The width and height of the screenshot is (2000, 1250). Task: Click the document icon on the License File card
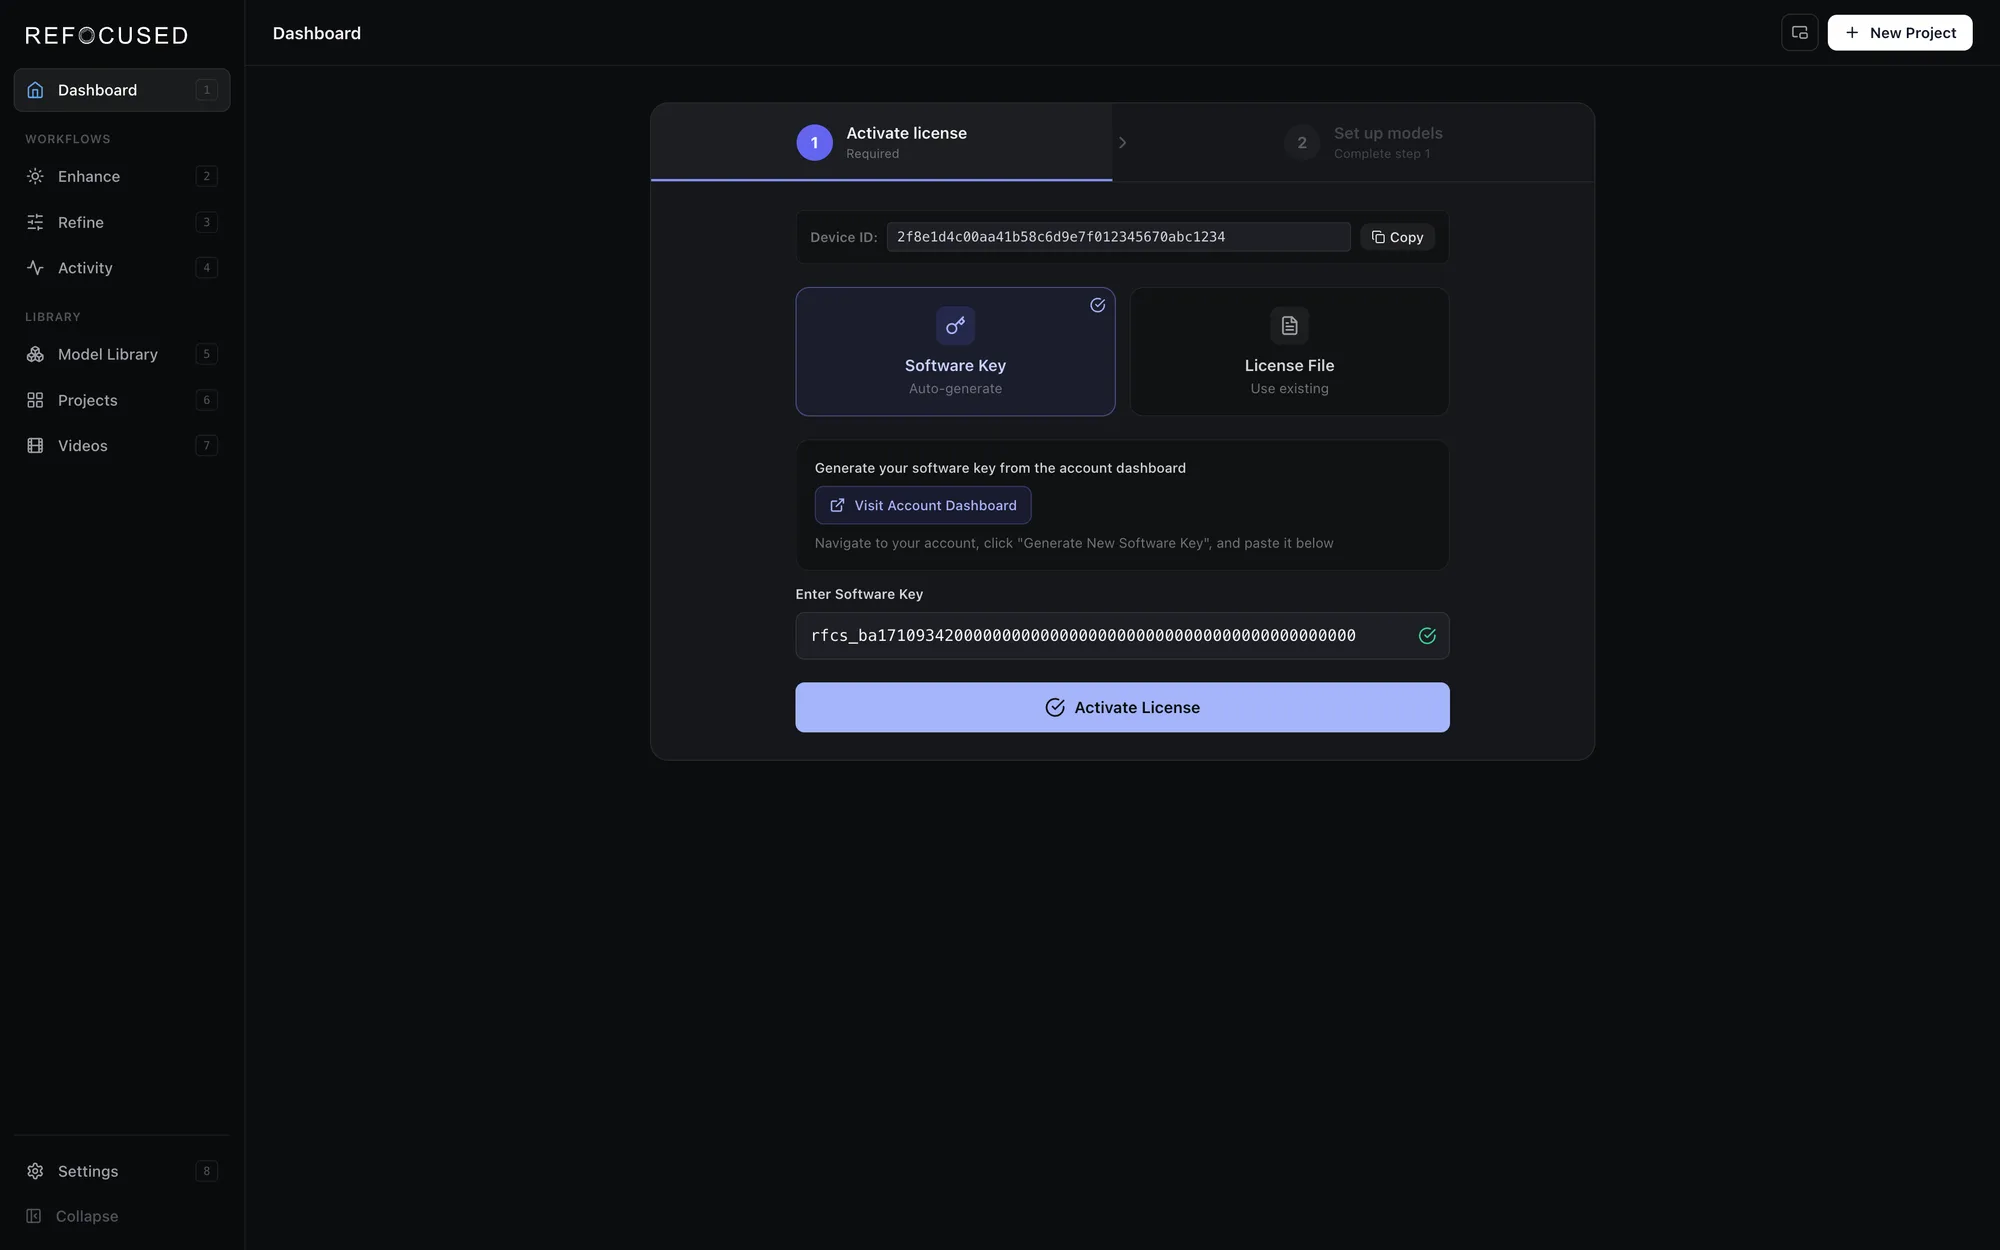click(1289, 326)
